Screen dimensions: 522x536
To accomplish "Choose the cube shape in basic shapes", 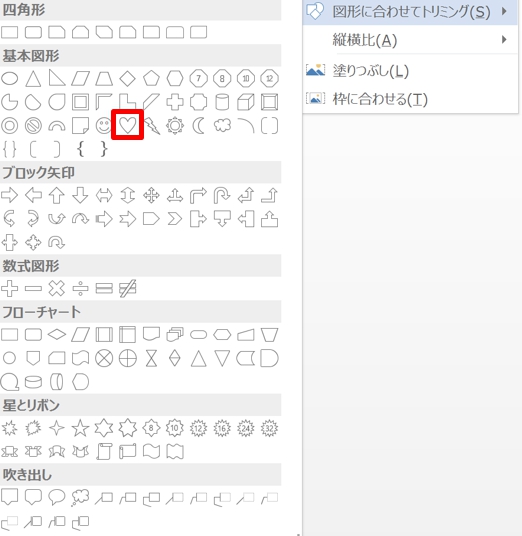I will tap(246, 102).
